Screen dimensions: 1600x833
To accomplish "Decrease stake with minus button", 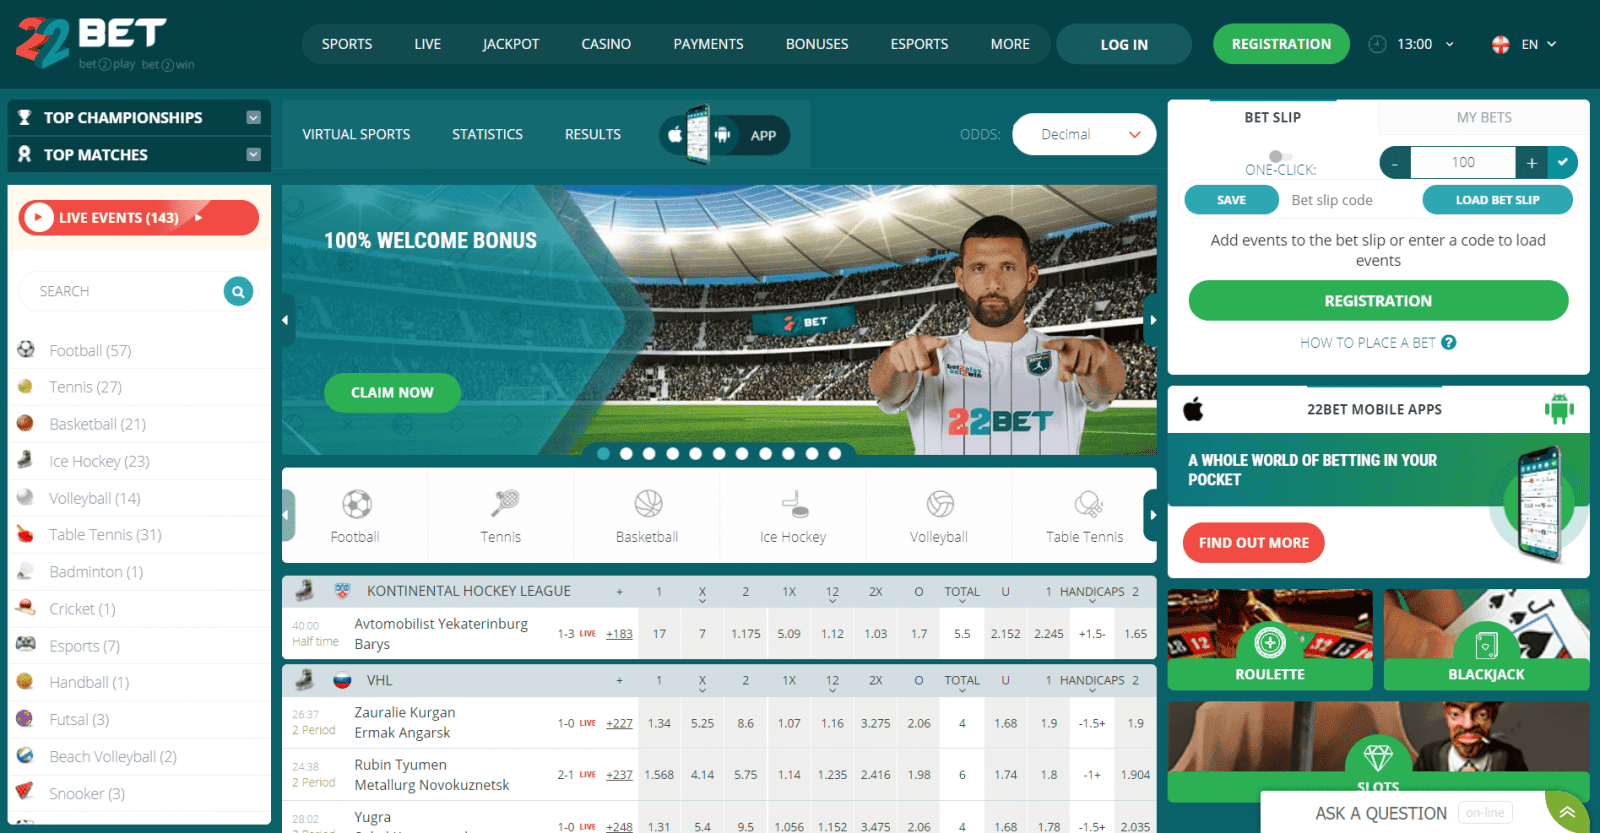I will click(x=1395, y=162).
